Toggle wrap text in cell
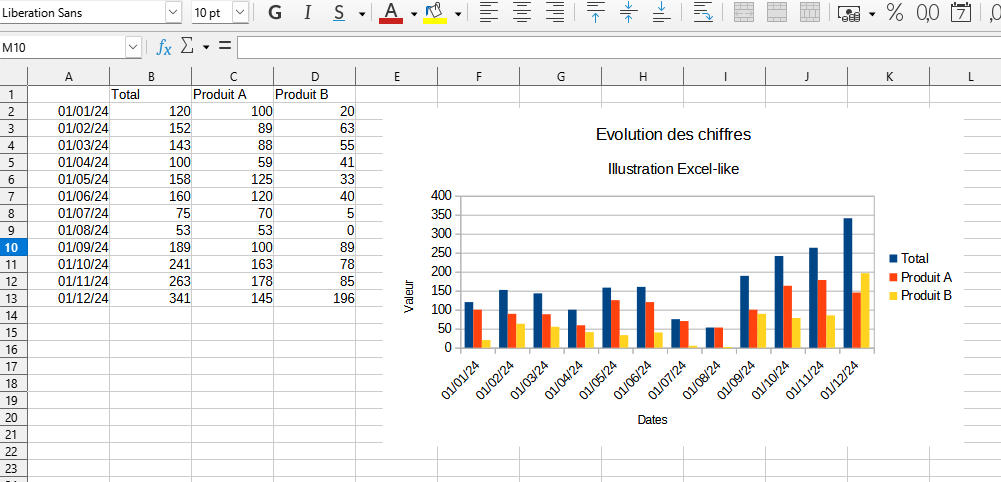Screen dimensions: 1001x482 pyautogui.click(x=703, y=13)
